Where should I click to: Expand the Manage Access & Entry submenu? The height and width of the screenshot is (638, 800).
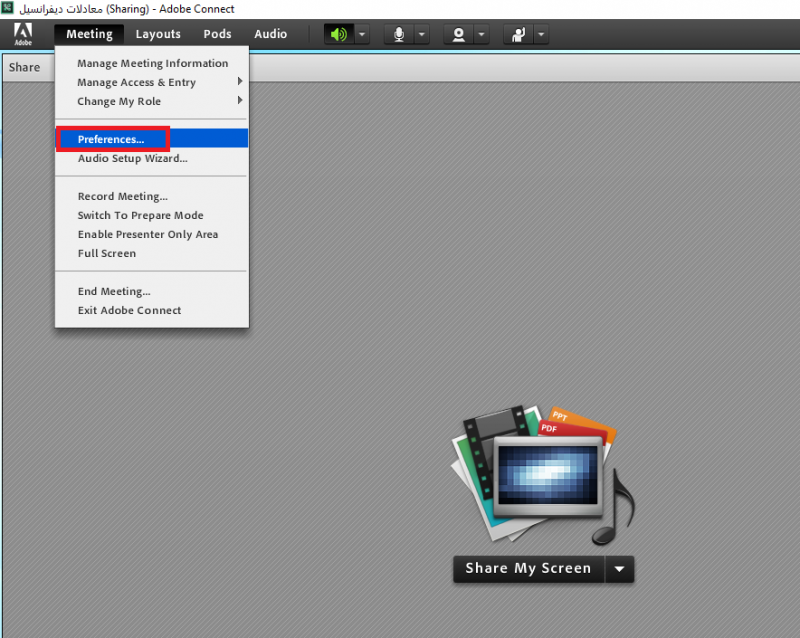point(137,82)
